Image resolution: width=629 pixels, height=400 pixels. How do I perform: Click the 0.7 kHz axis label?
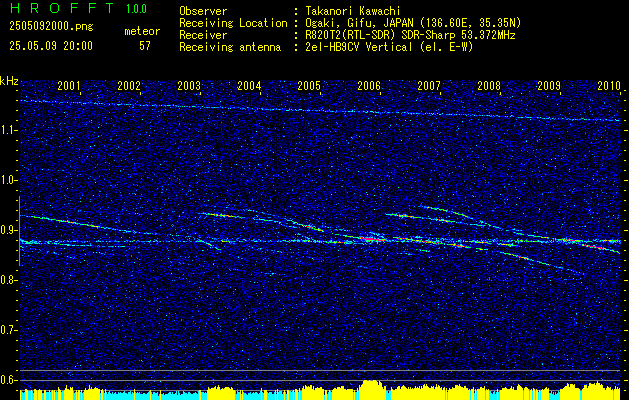[8, 330]
